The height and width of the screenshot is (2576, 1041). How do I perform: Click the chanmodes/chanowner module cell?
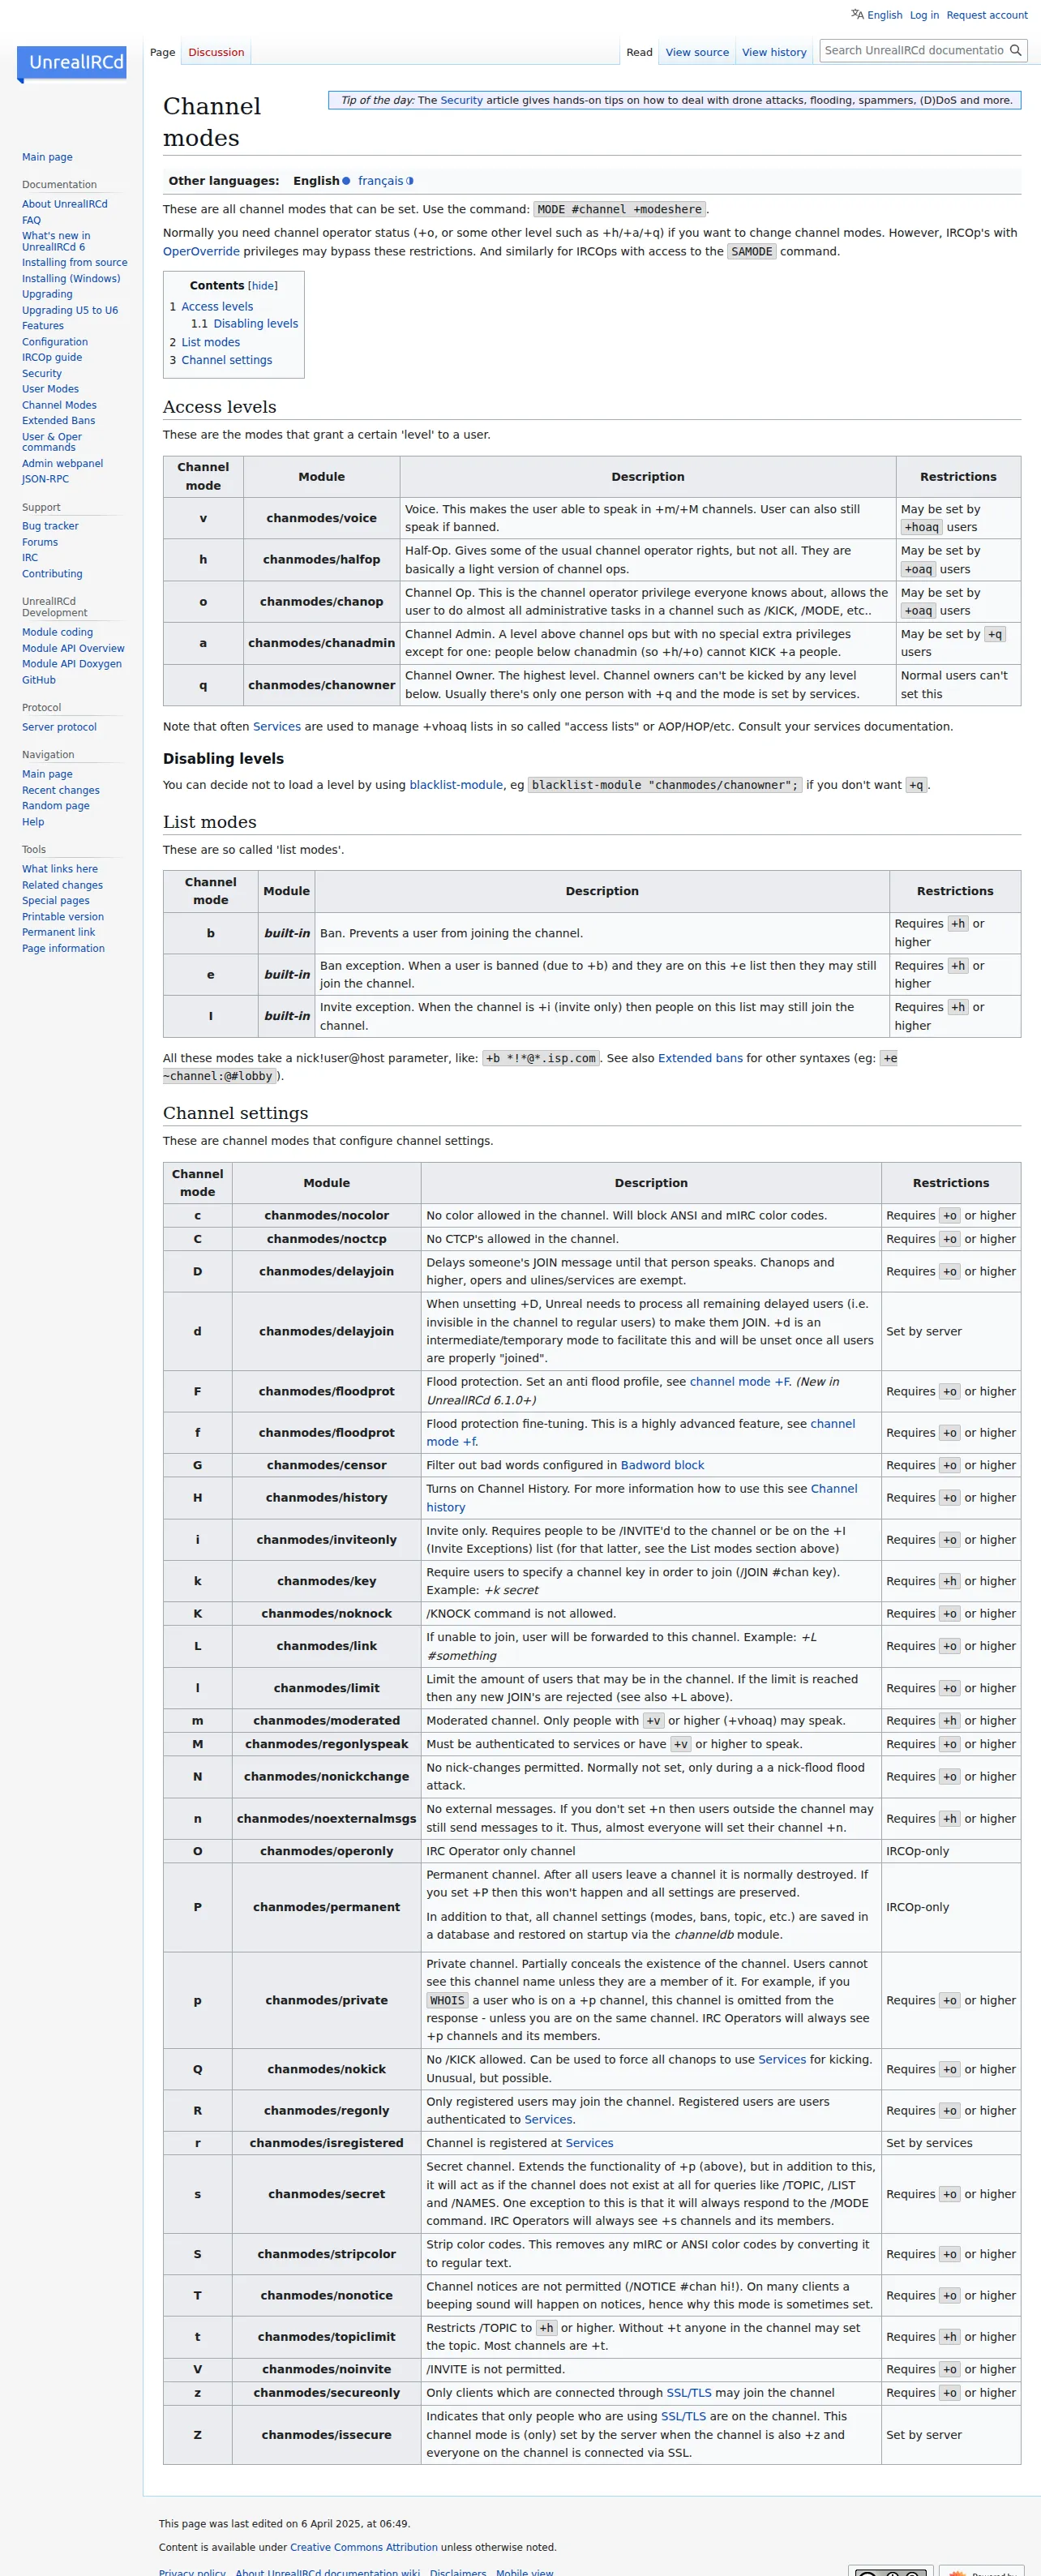(x=321, y=685)
